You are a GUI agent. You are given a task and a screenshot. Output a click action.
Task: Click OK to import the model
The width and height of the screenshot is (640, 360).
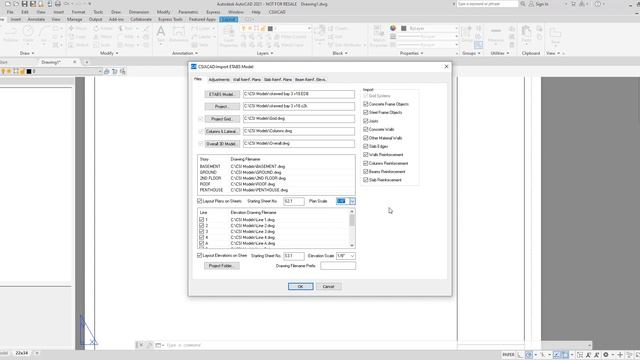300,287
